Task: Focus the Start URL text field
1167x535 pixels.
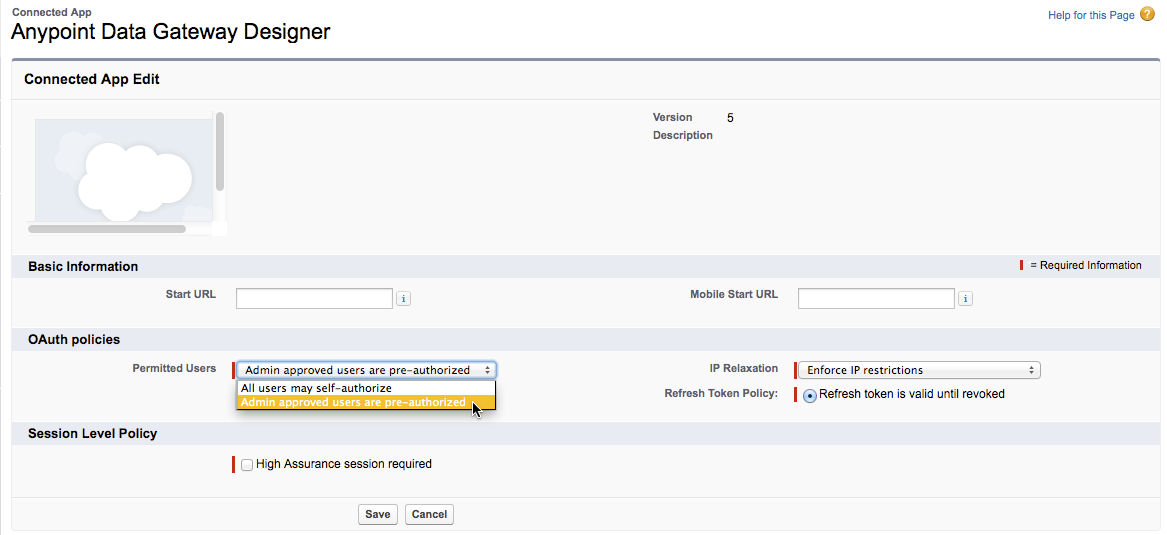Action: pos(314,298)
